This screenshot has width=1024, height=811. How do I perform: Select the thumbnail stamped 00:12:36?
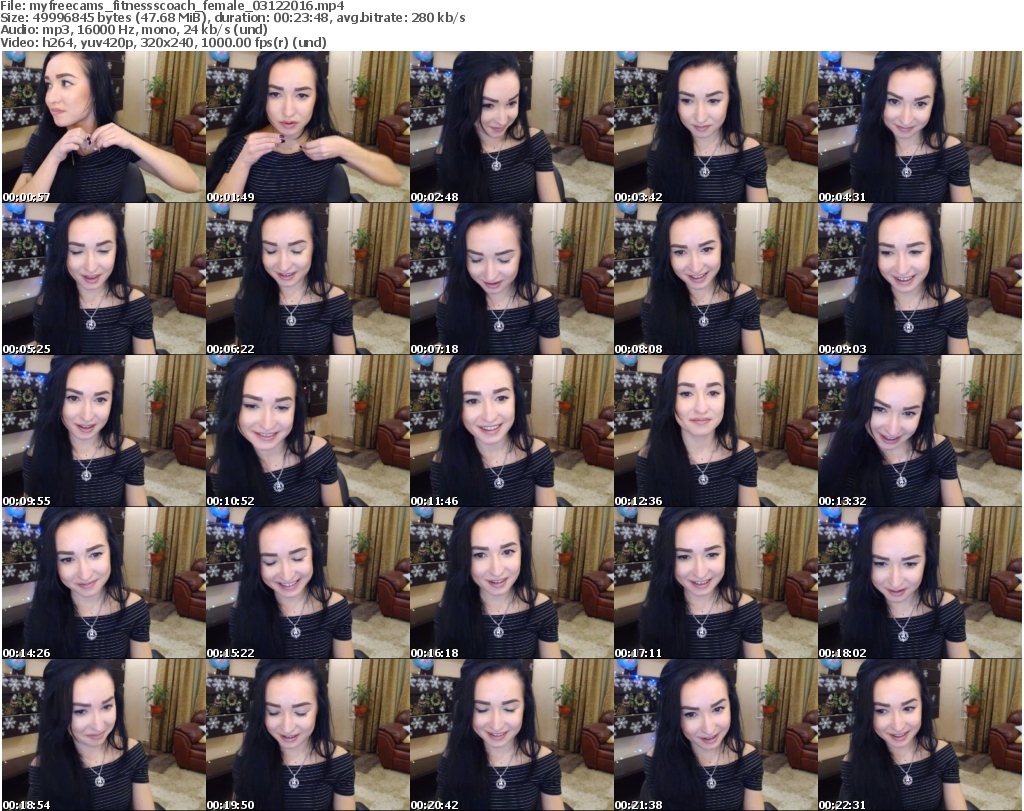716,431
